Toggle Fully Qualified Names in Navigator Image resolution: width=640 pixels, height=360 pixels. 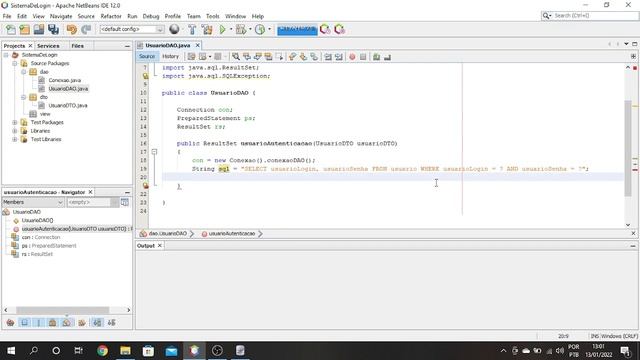click(x=82, y=323)
